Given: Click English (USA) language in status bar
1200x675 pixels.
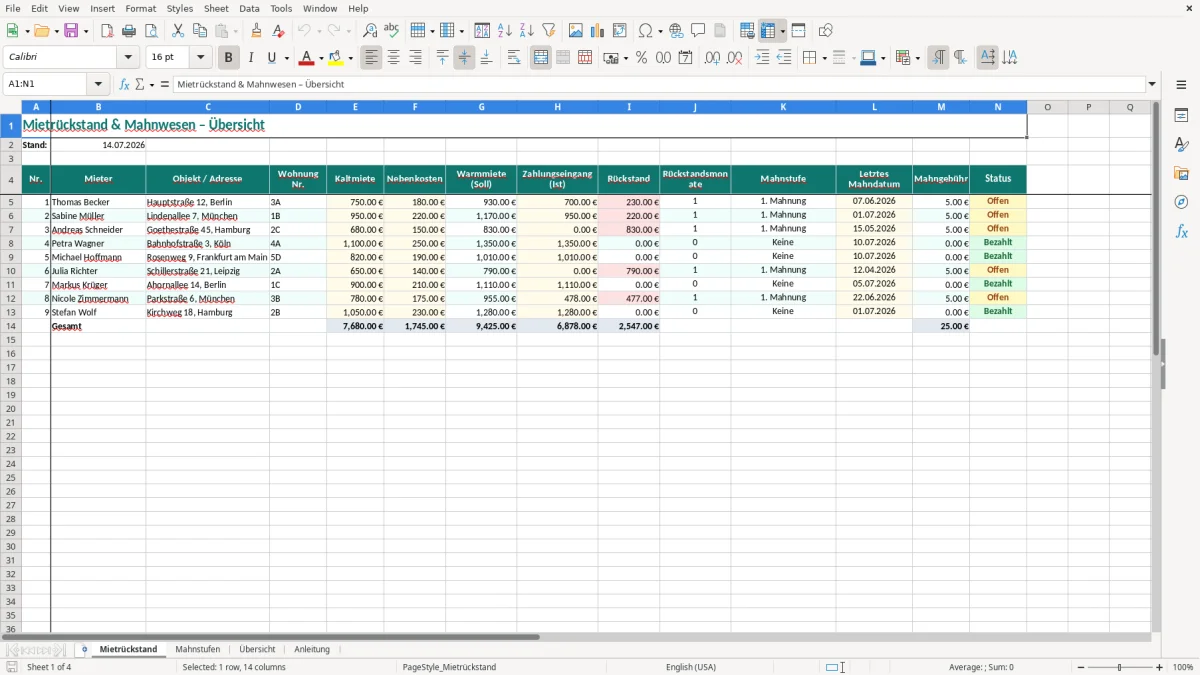Looking at the screenshot, I should click(691, 667).
